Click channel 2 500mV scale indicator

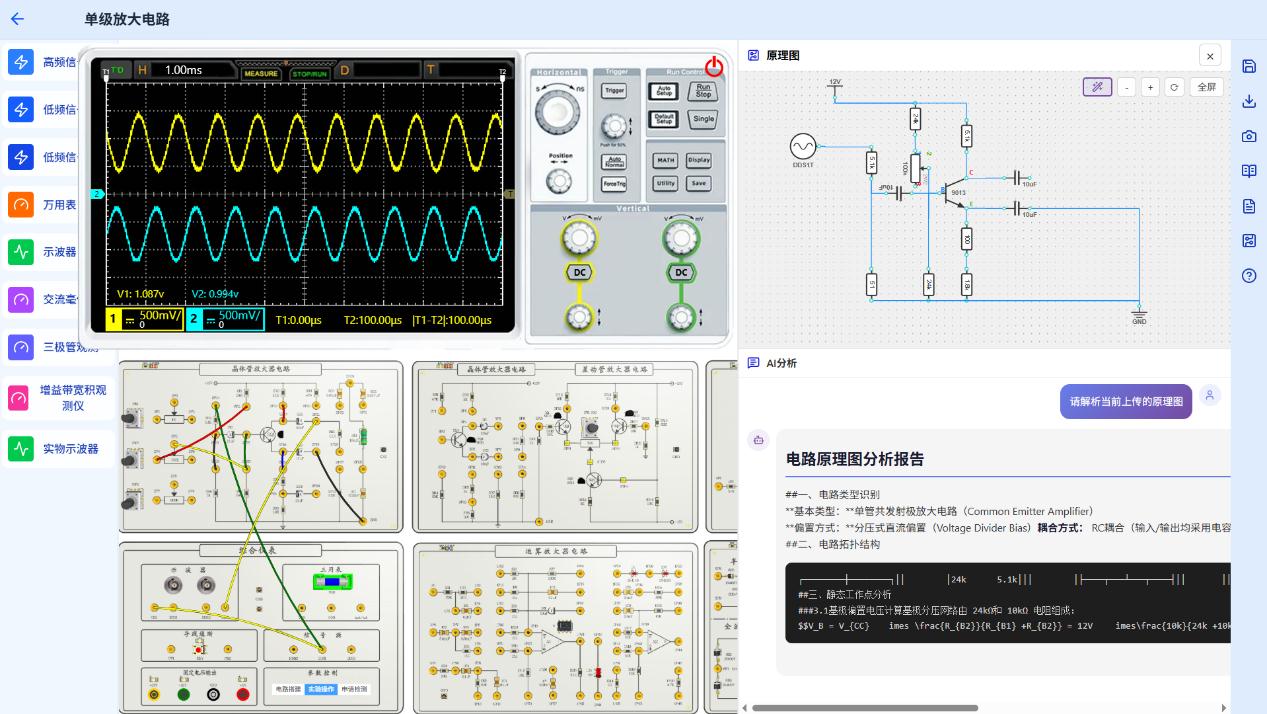225,320
